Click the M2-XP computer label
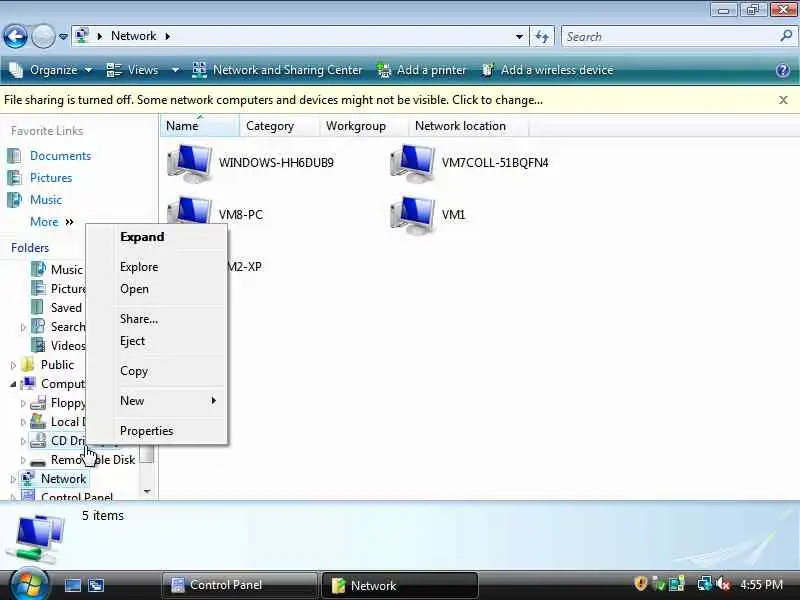The height and width of the screenshot is (600, 800). click(245, 266)
